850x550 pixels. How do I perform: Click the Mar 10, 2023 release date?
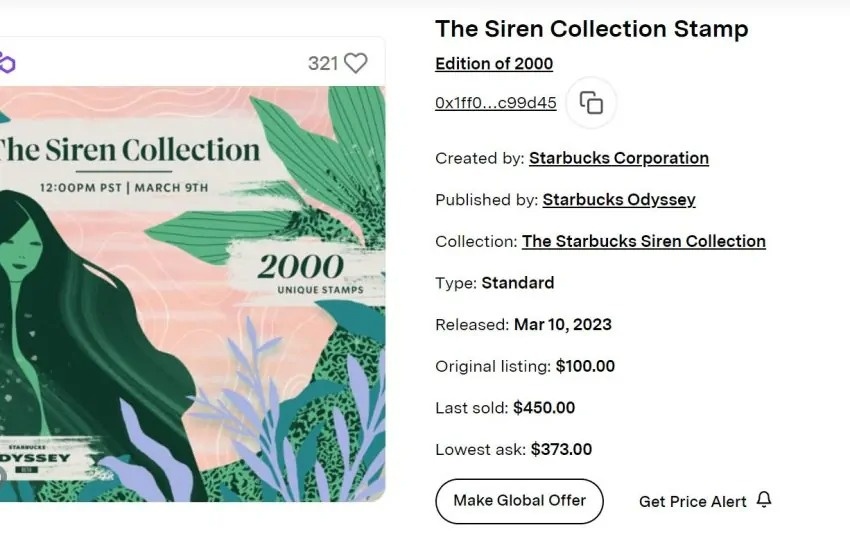pyautogui.click(x=562, y=325)
